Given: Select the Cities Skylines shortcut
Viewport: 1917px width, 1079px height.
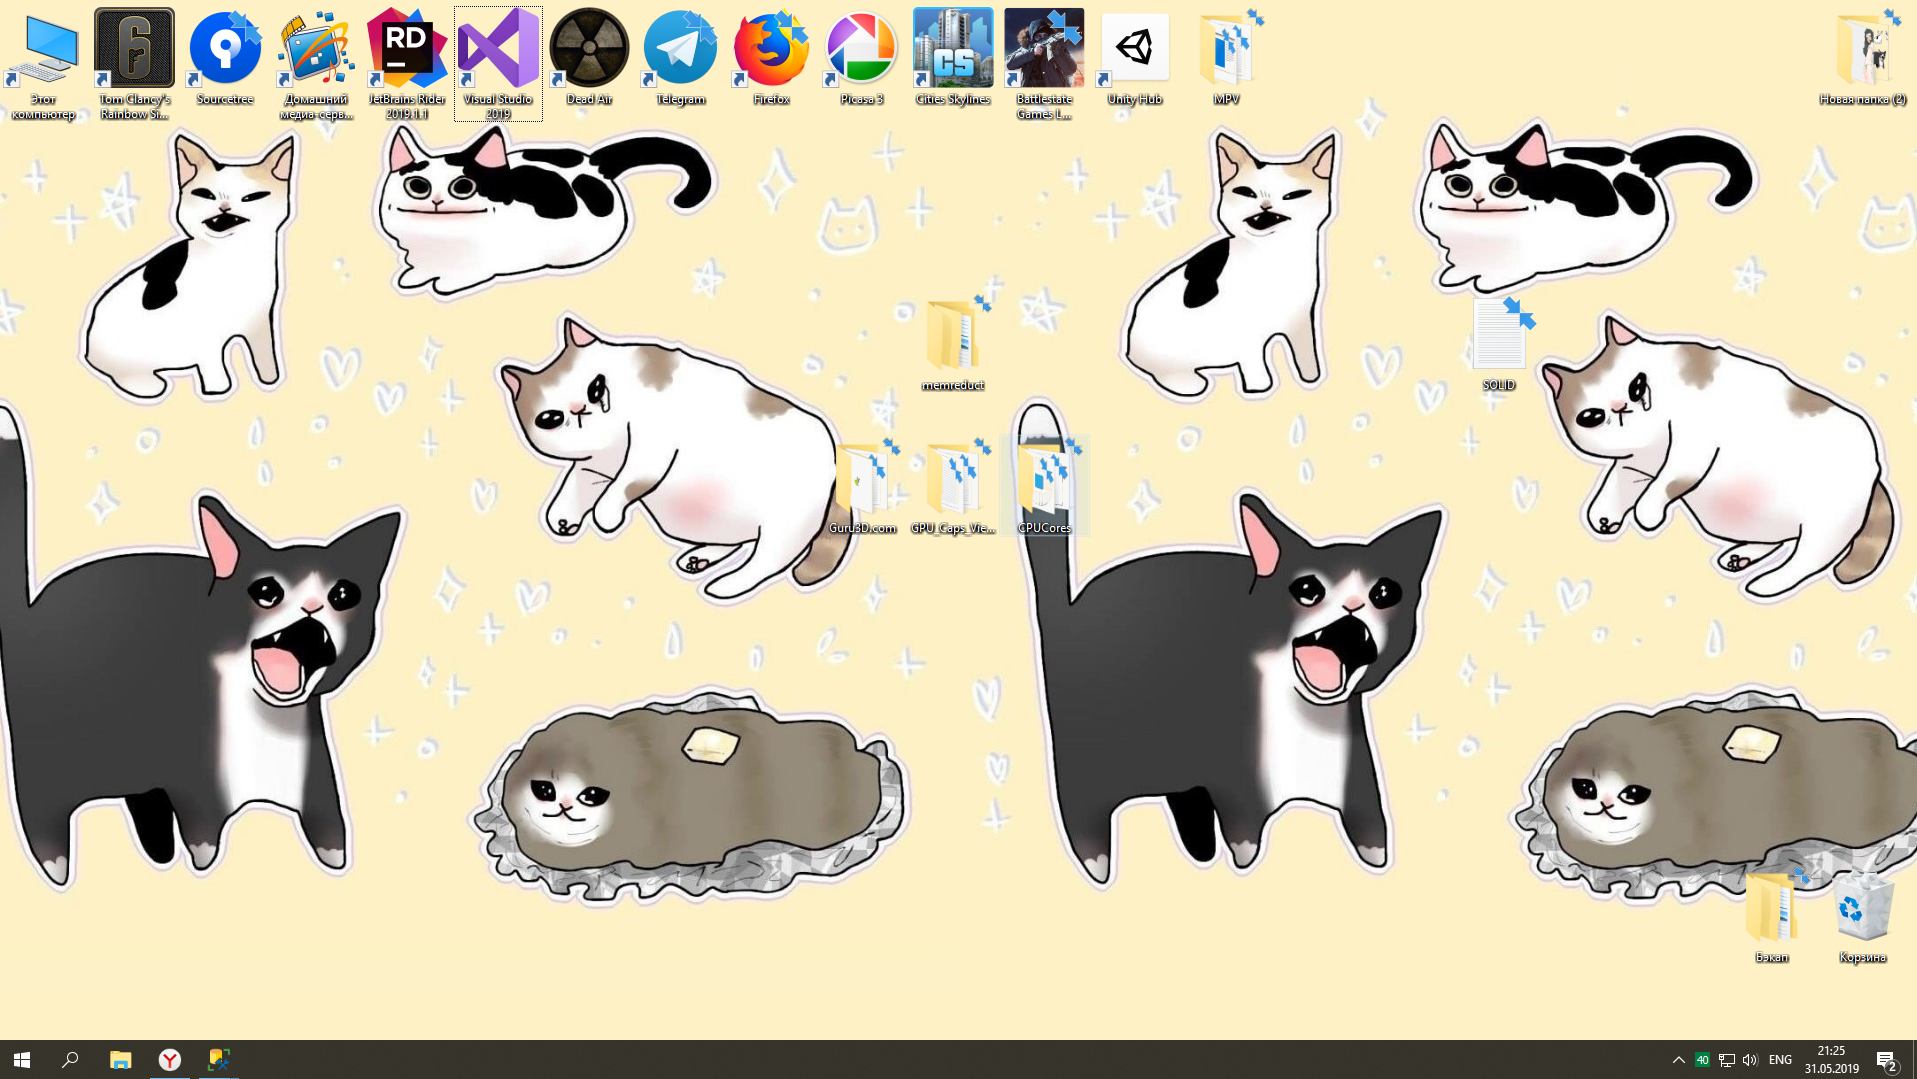Looking at the screenshot, I should tap(953, 57).
